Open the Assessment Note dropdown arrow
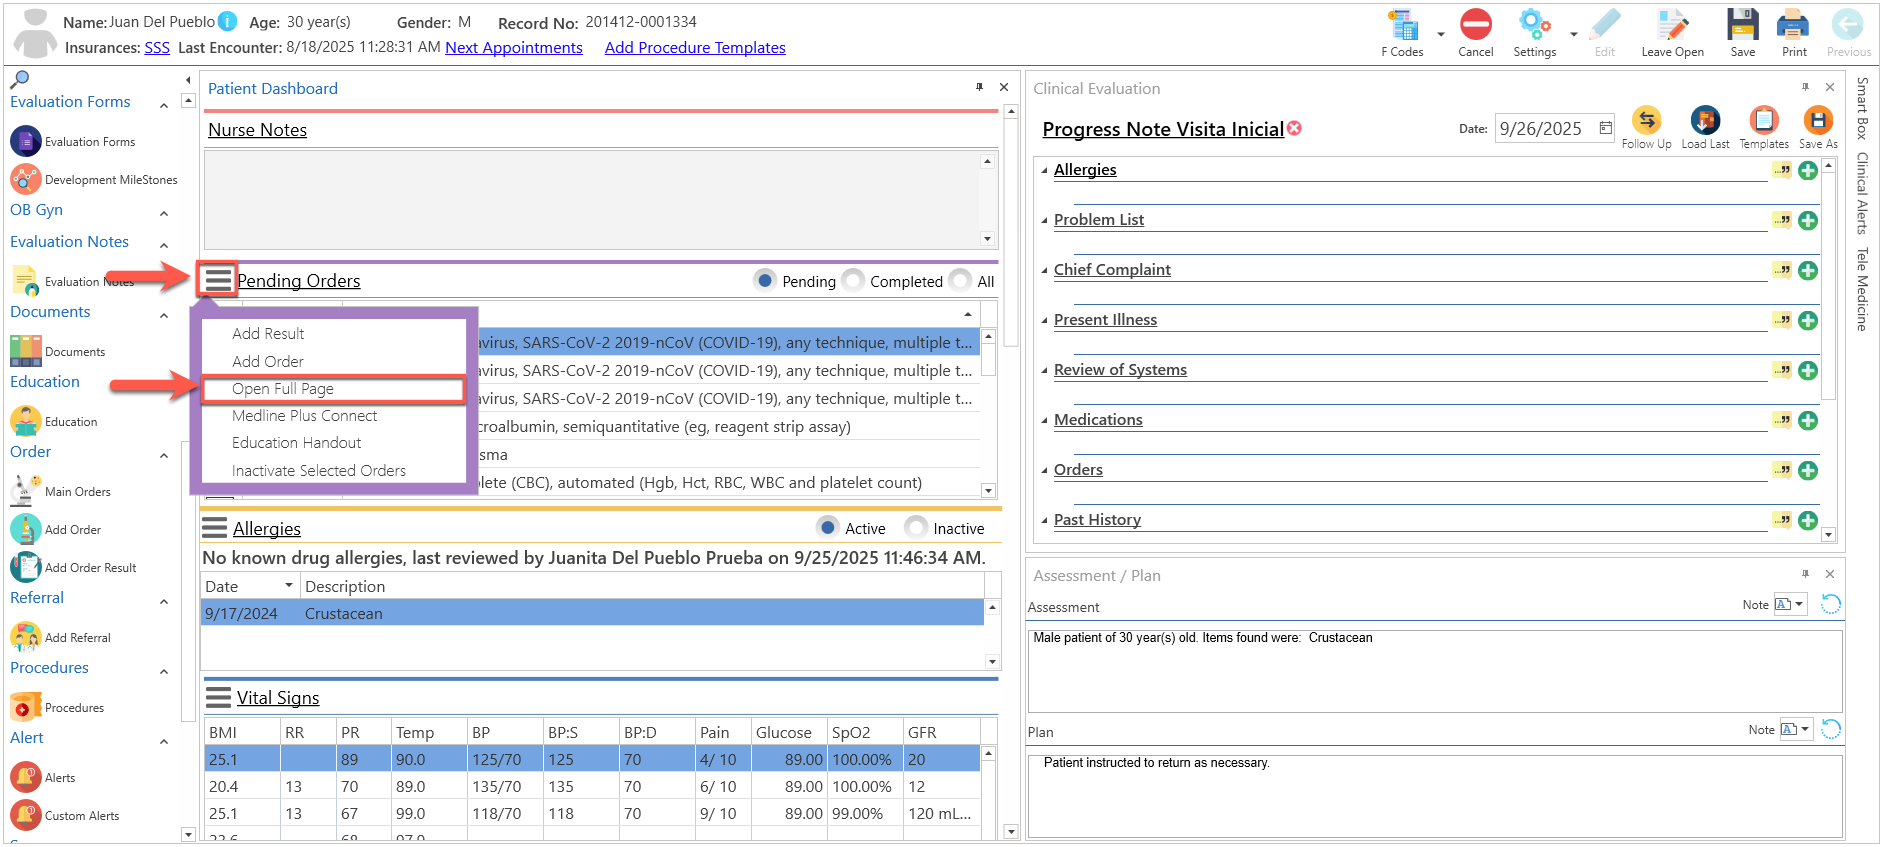Screen dimensions: 1885x847 1799,604
